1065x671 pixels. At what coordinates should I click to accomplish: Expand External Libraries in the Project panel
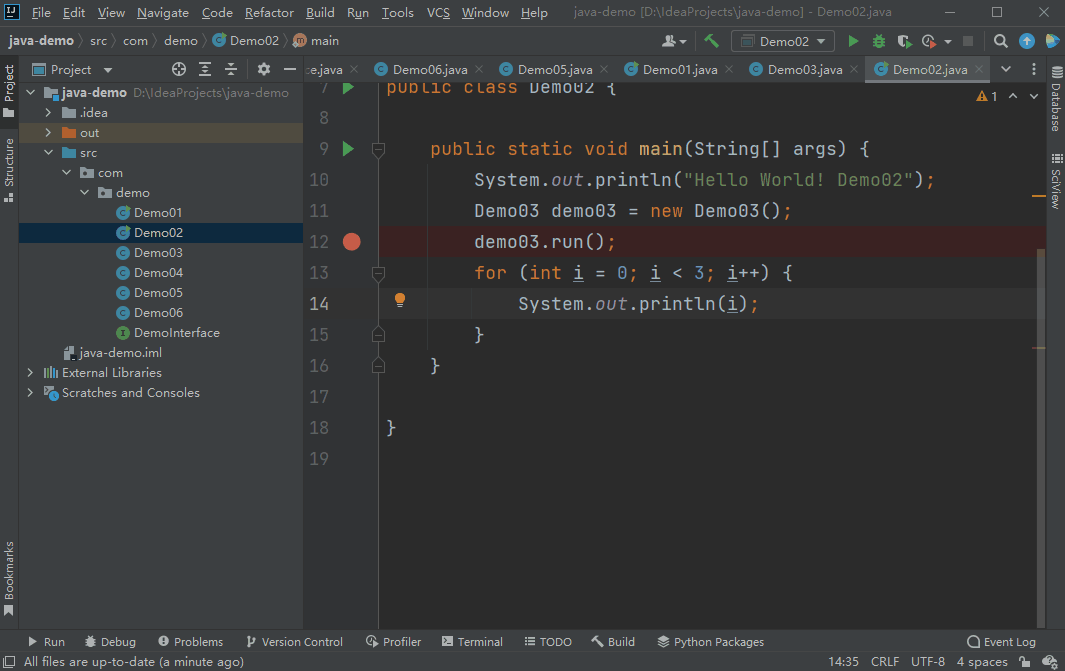click(30, 372)
